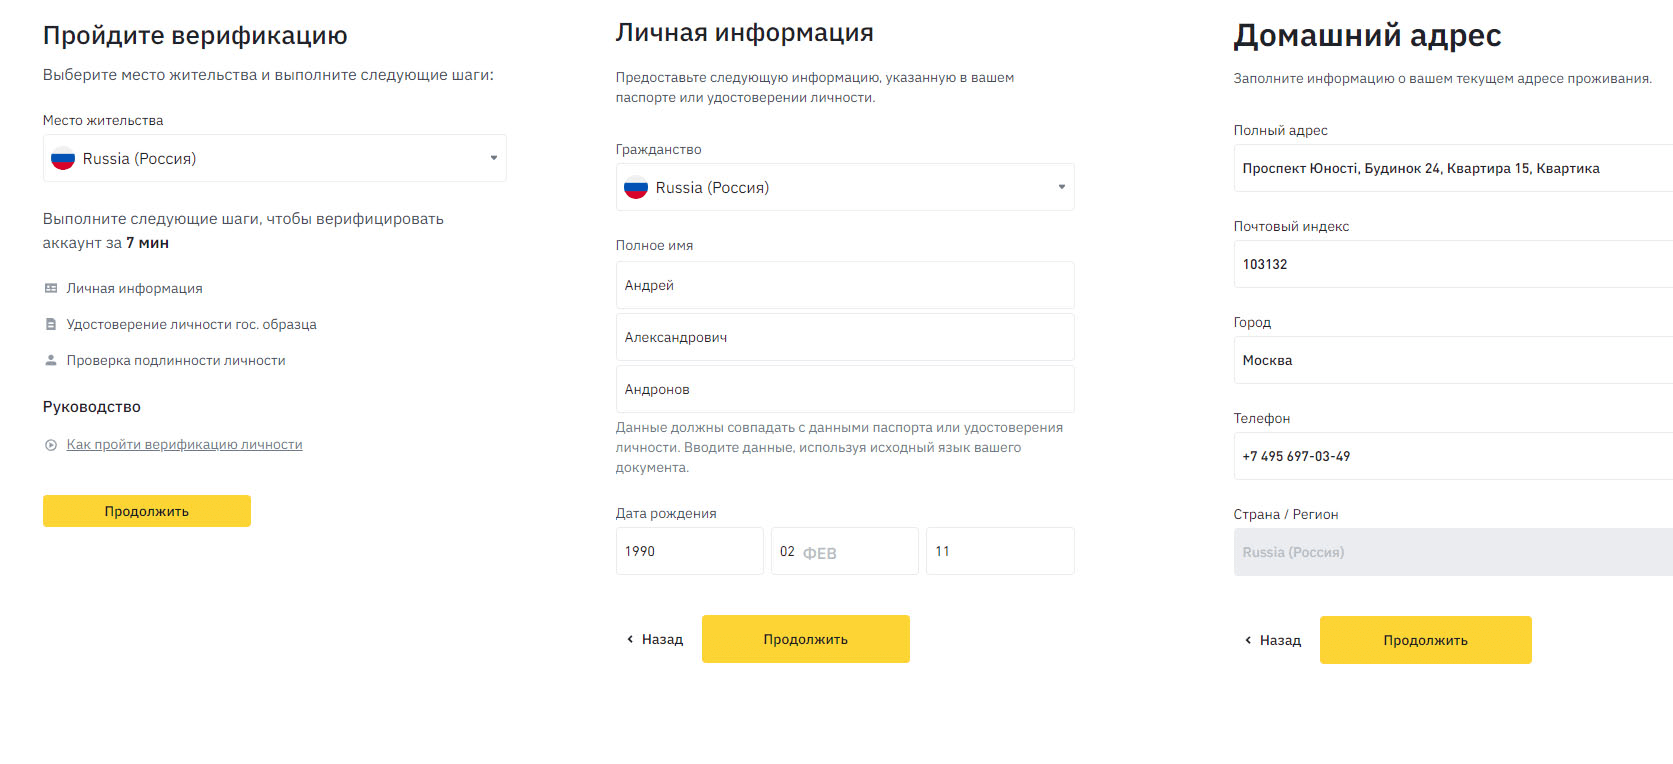Viewport: 1673px width, 764px height.
Task: Click the back chevron next to Назад under Личная информация
Action: point(630,638)
